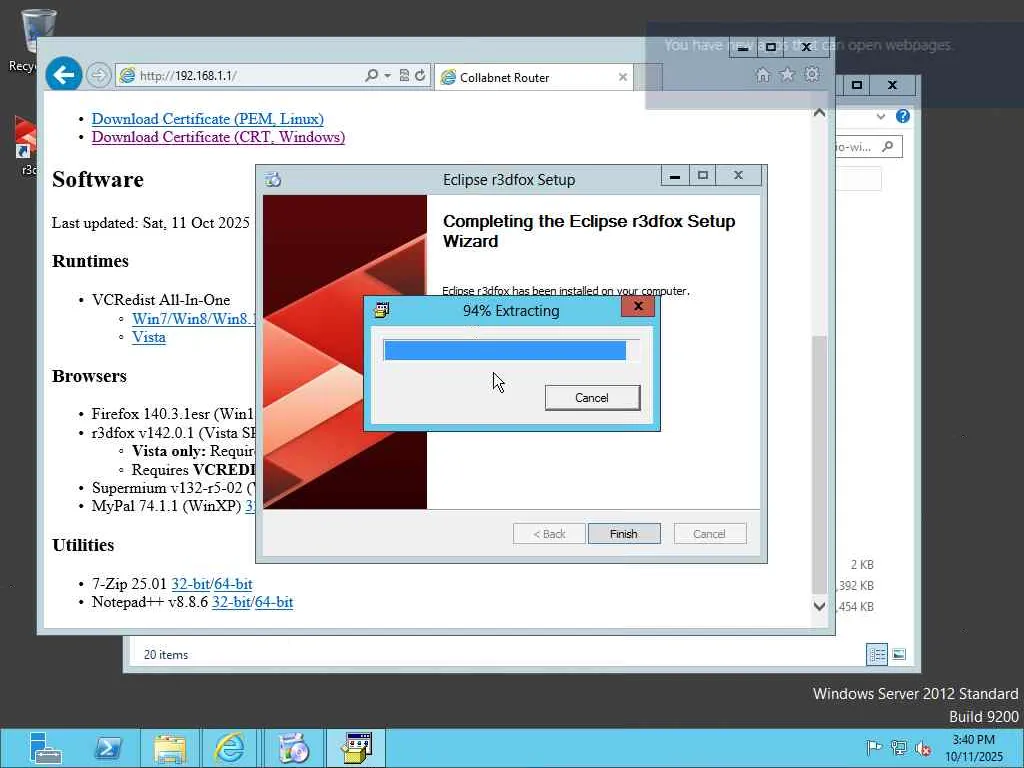Open Action Center flag in tray
The image size is (1024, 768).
pyautogui.click(x=873, y=748)
